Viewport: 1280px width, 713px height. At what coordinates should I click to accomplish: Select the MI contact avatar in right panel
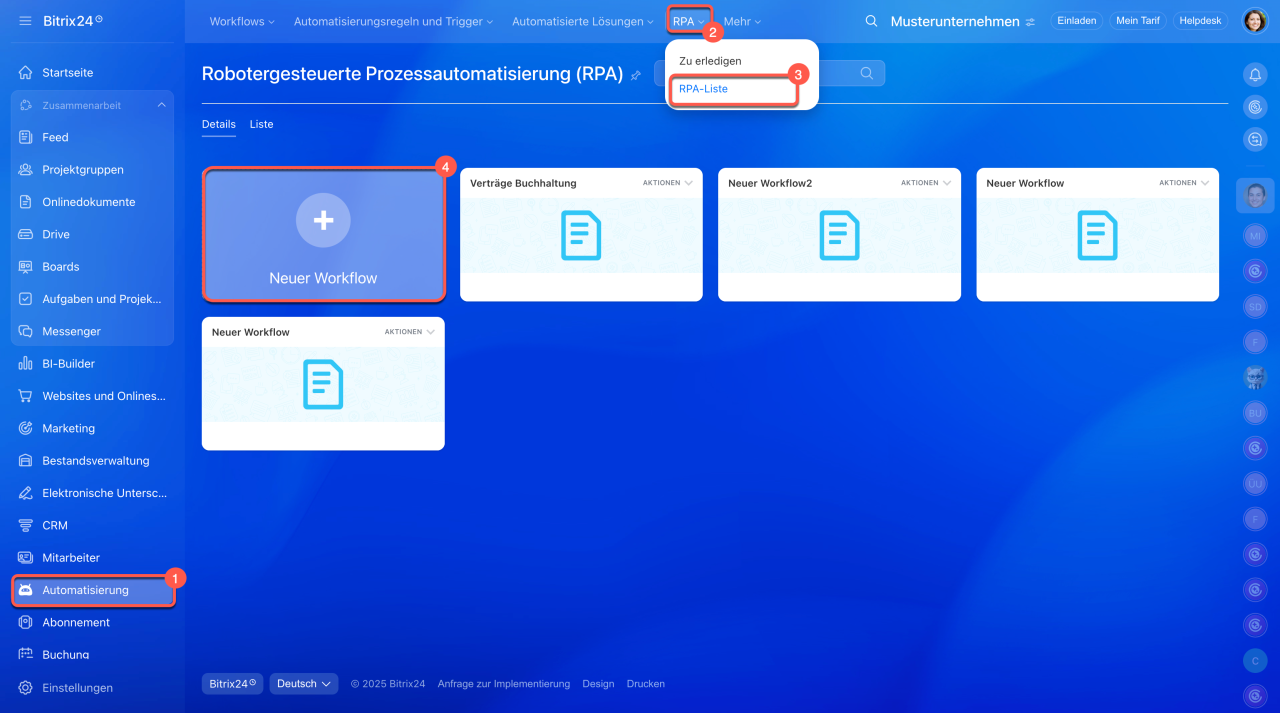pos(1254,236)
